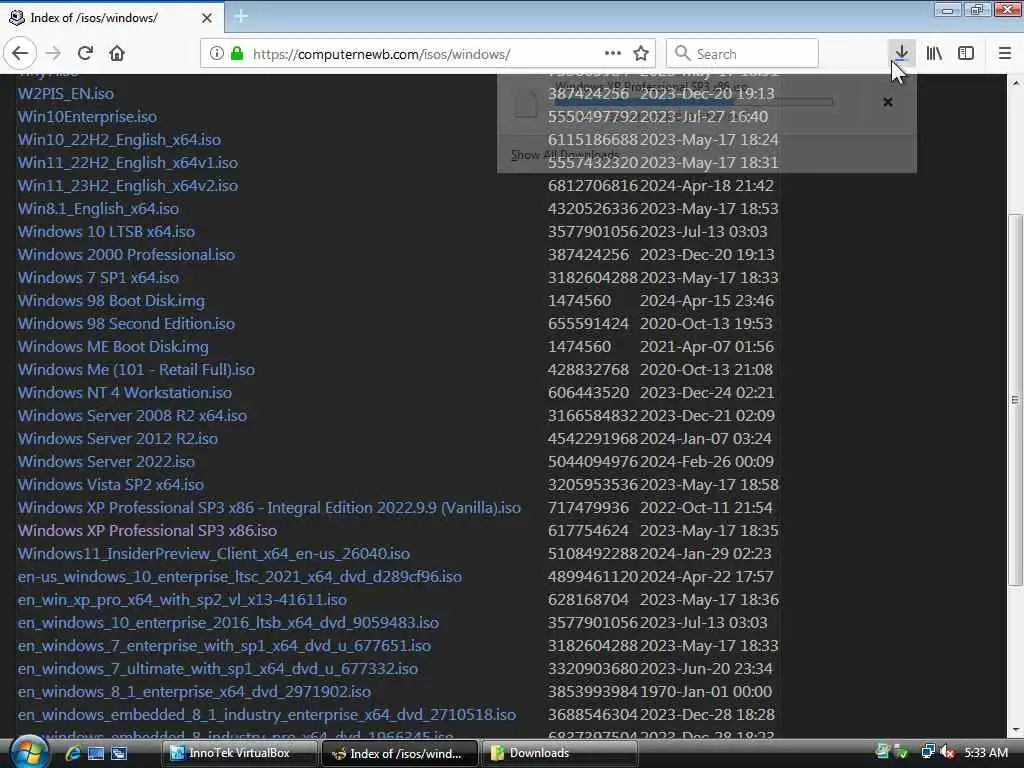Screen dimensions: 1024x768
Task: Click en_windows_10_enterprise_2016_ltsb iso link
Action: point(228,622)
